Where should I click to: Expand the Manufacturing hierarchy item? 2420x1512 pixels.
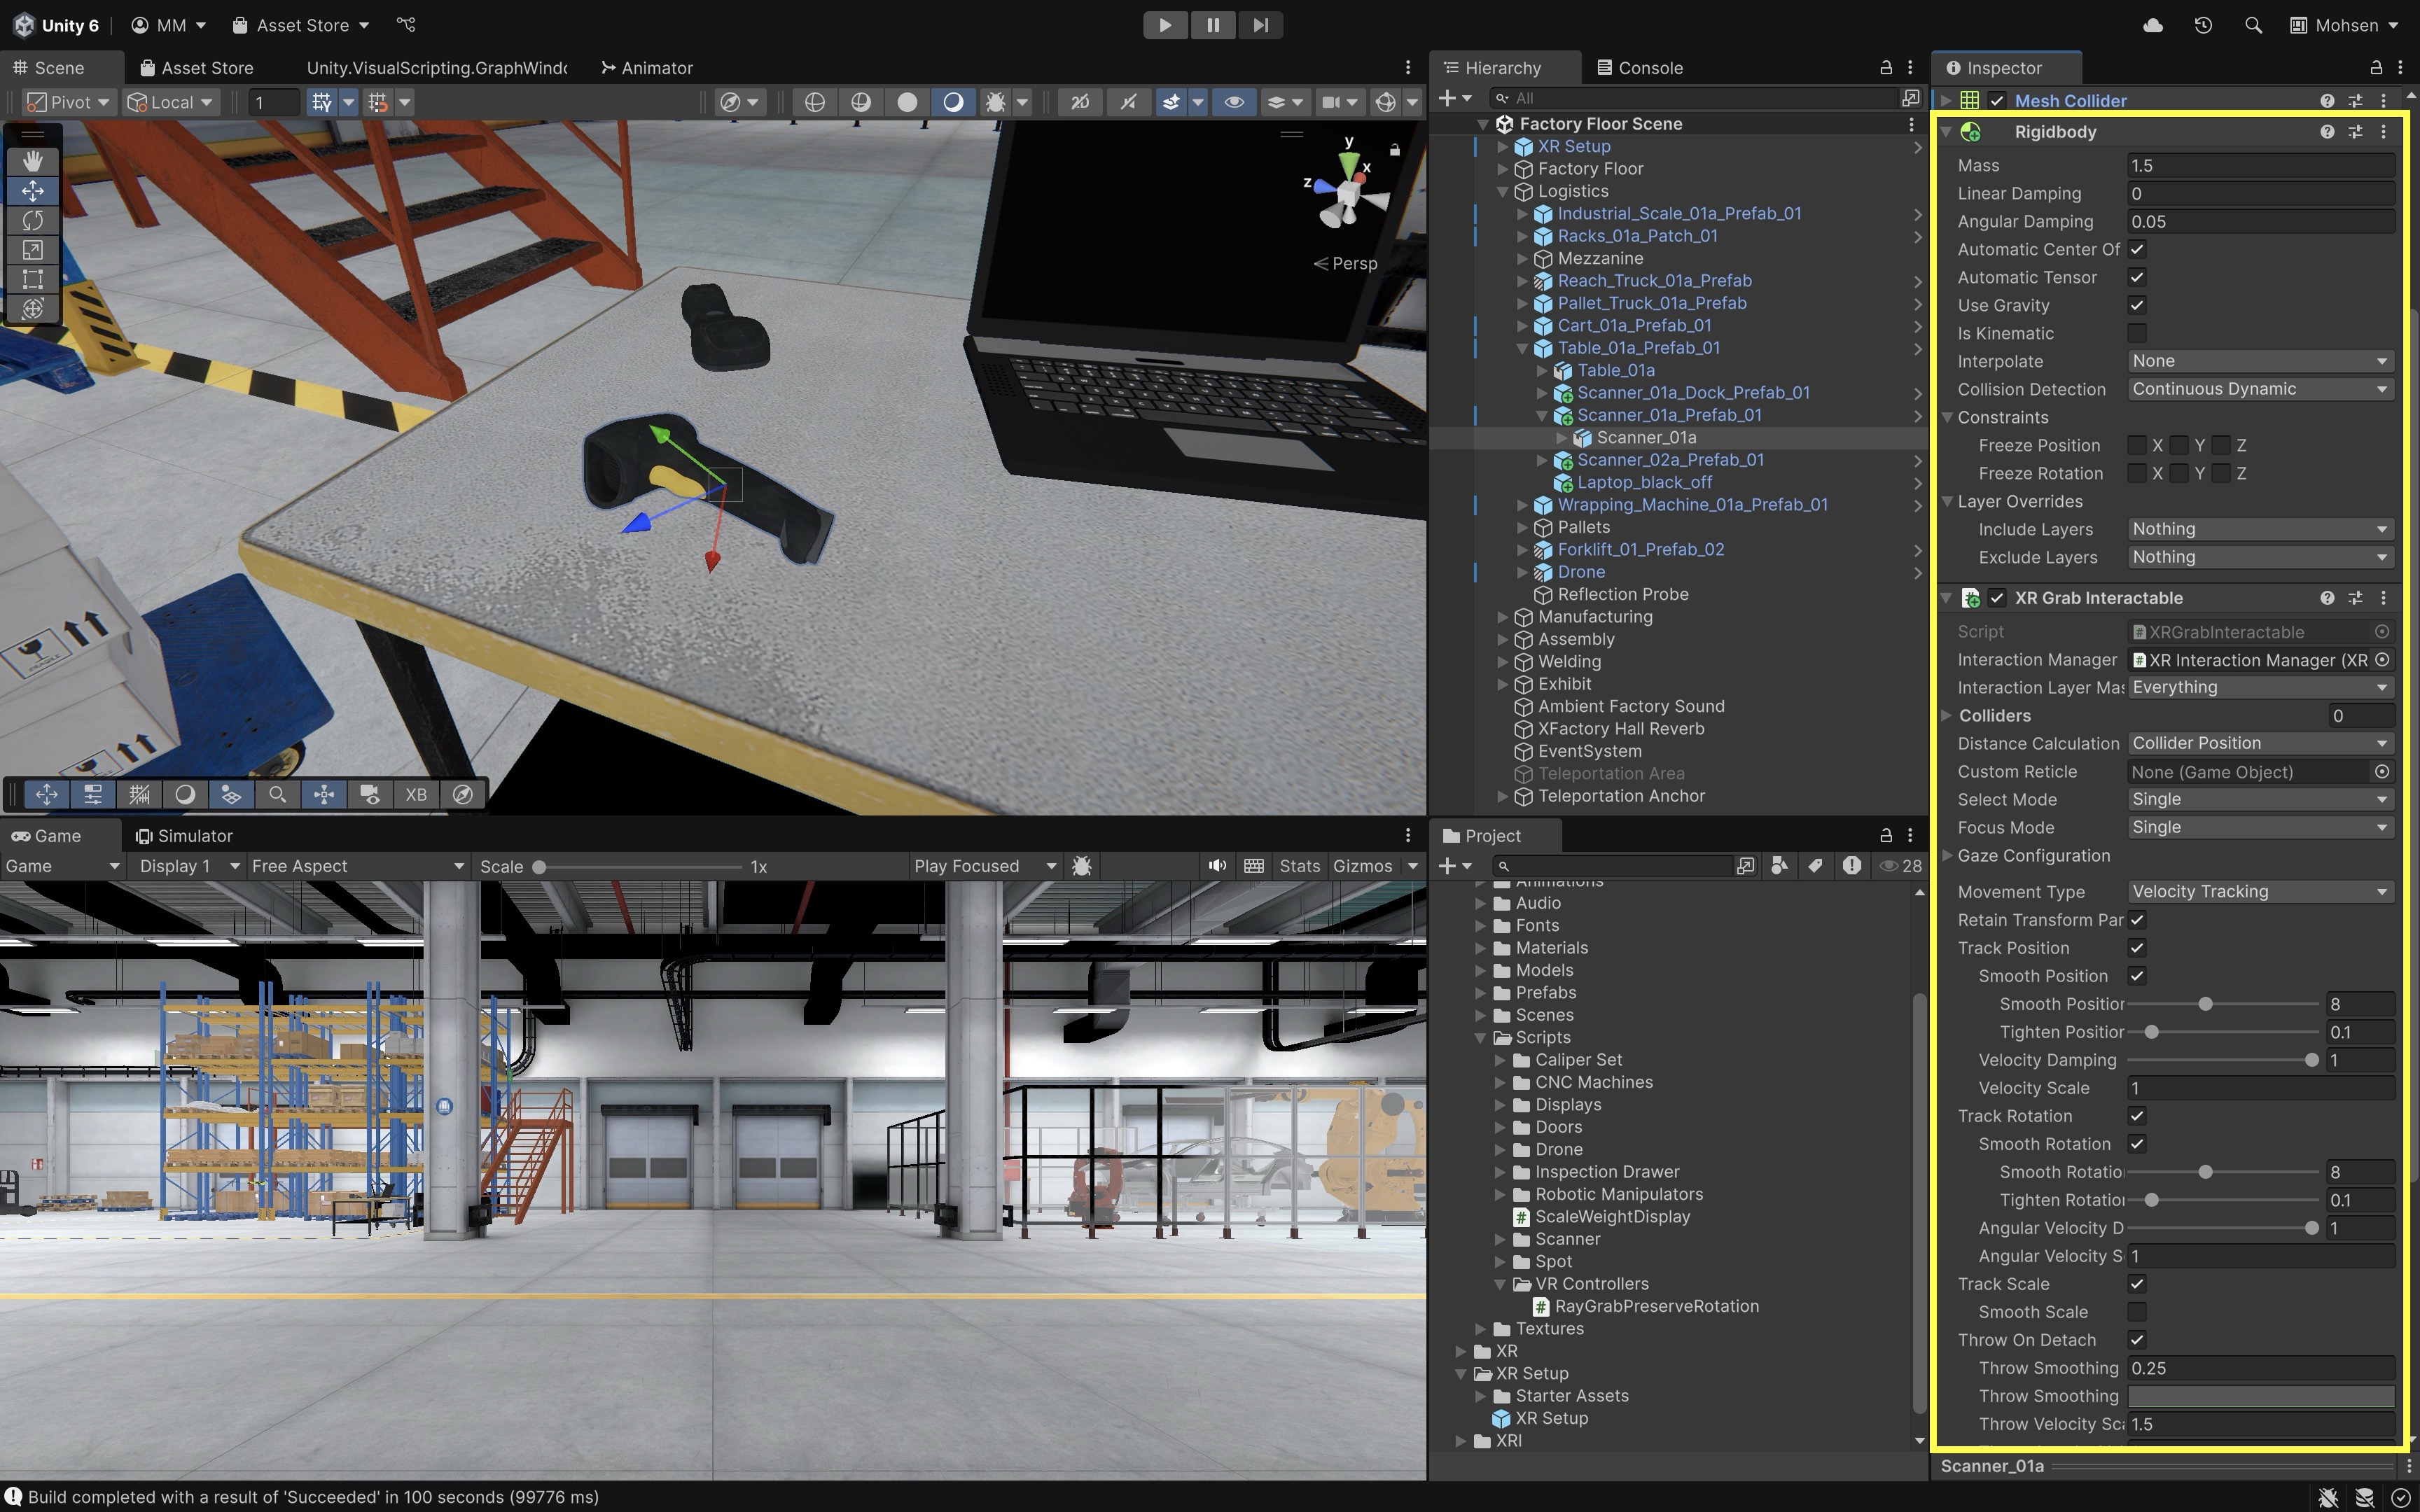(x=1502, y=617)
